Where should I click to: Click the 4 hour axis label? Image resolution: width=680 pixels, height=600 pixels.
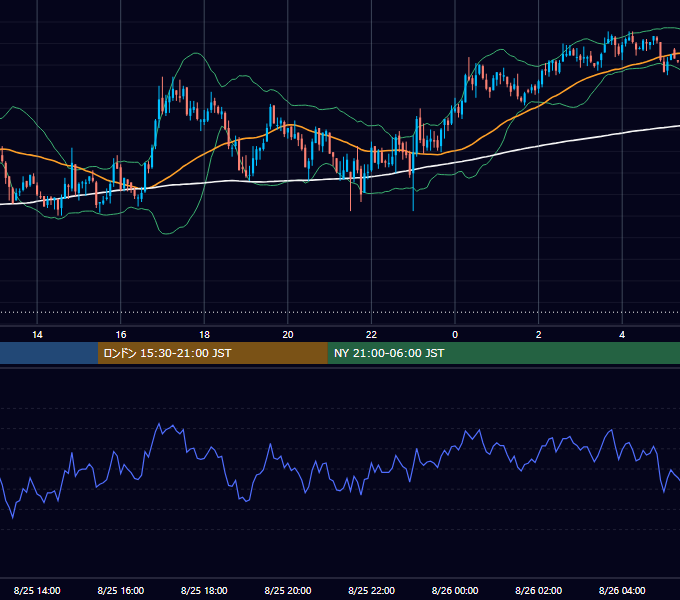coord(622,335)
